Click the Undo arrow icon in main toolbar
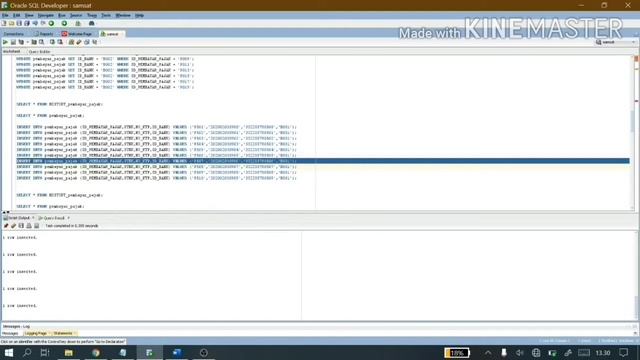Screen dimensions: 640x360 (x=35, y=23)
